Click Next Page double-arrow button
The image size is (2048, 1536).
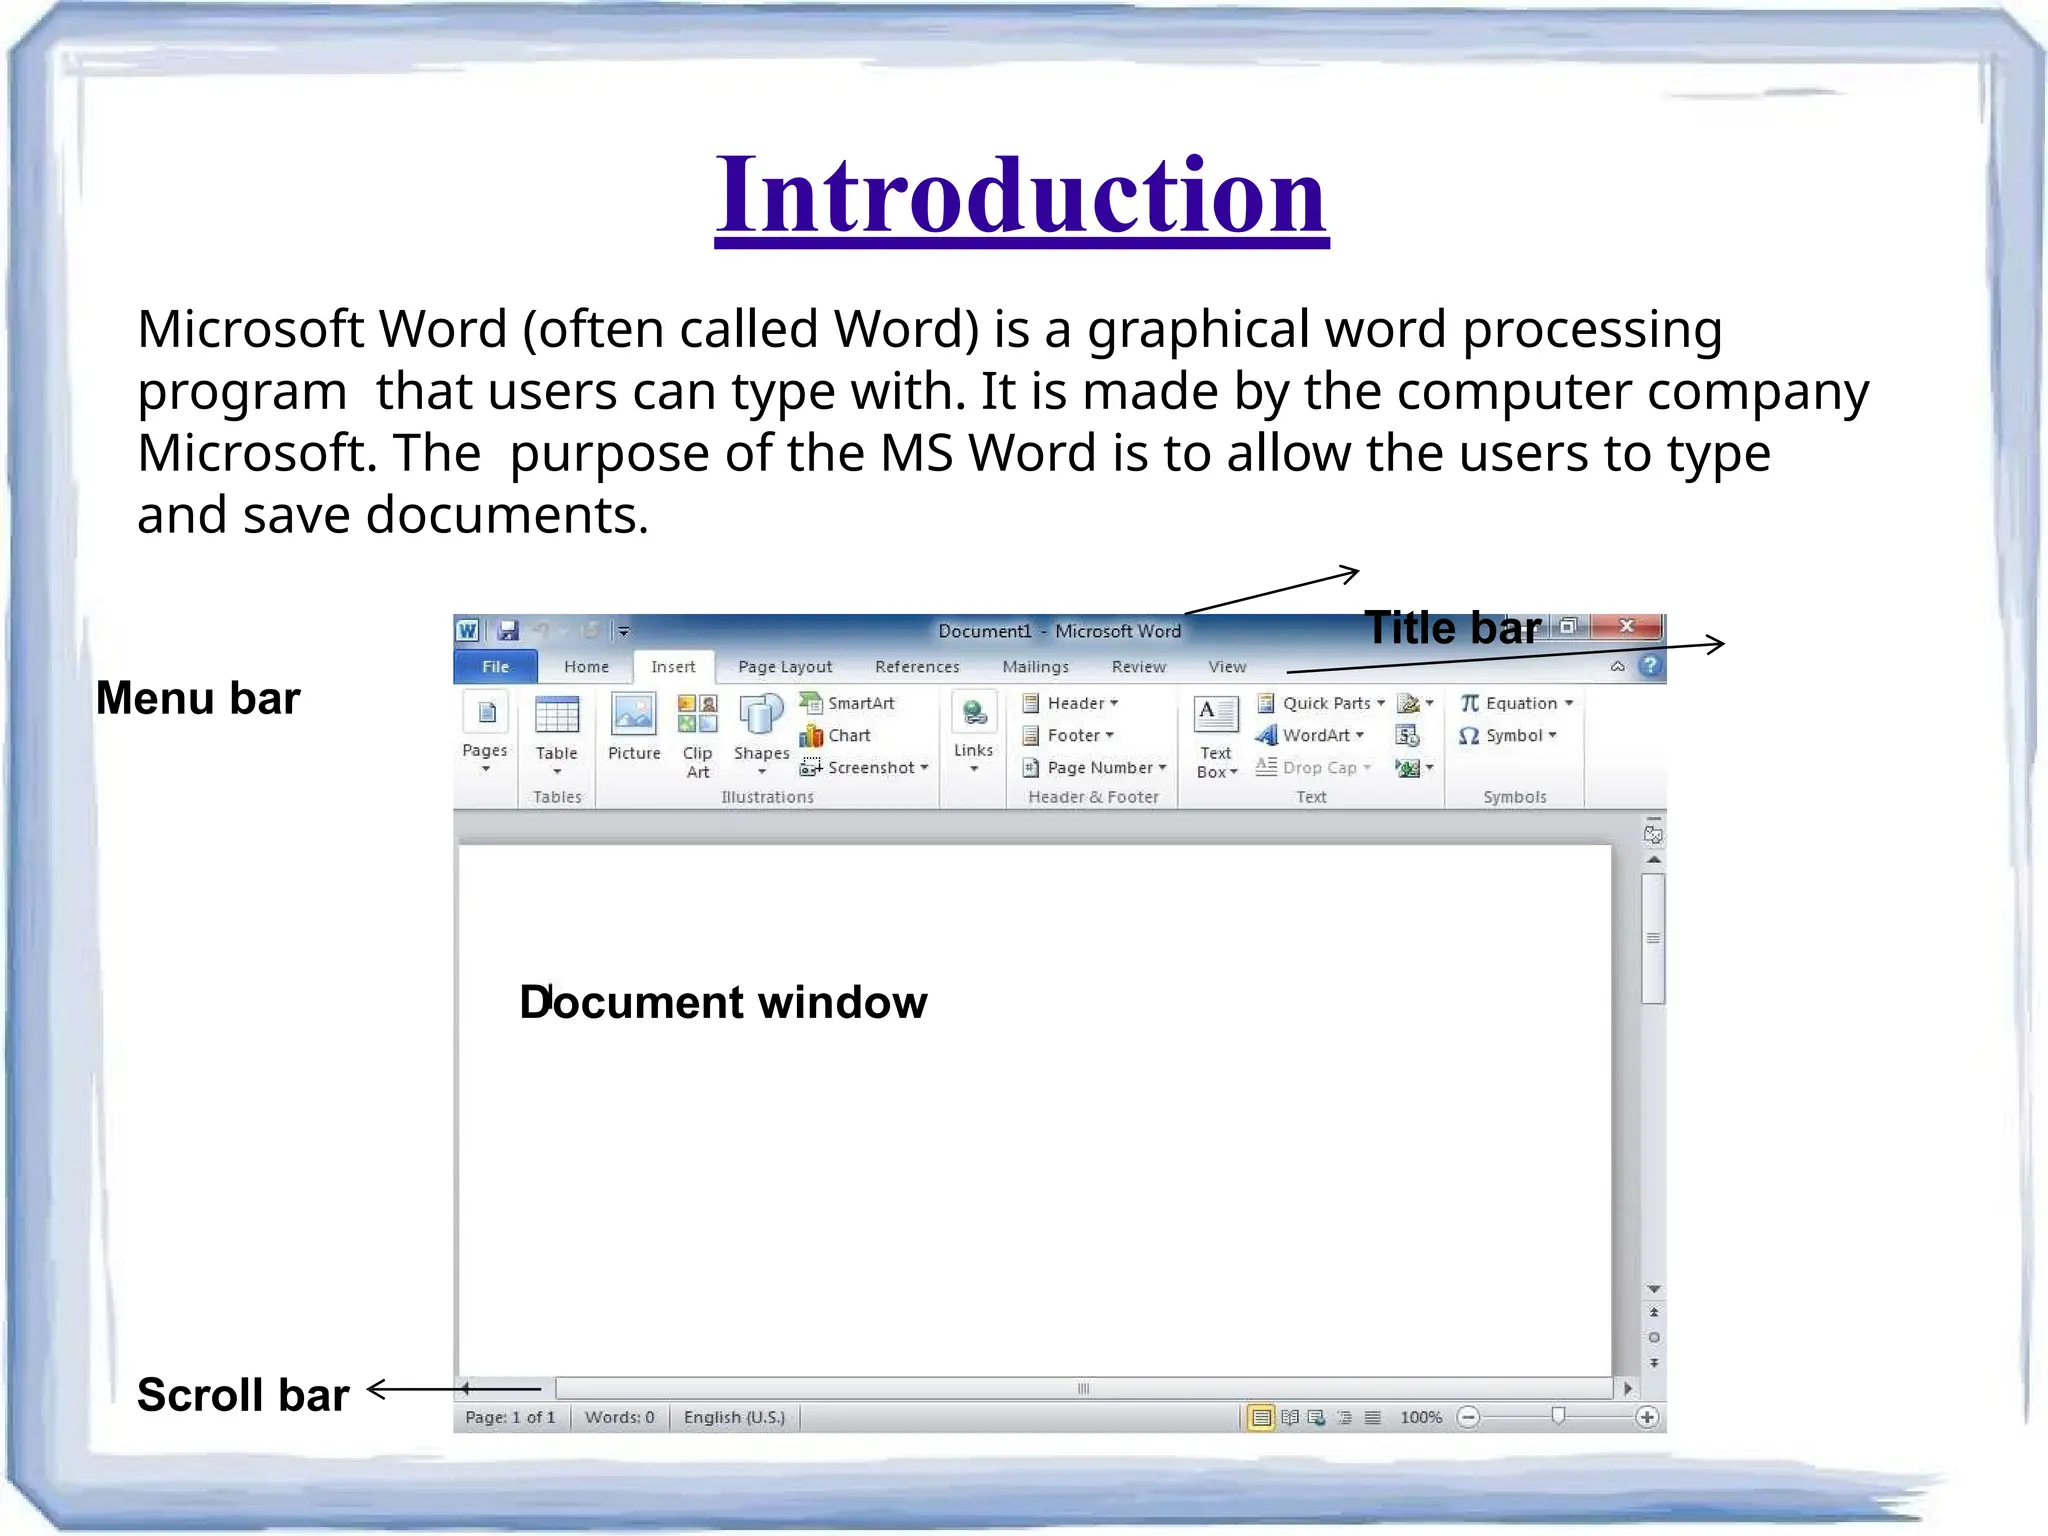(x=1654, y=1362)
